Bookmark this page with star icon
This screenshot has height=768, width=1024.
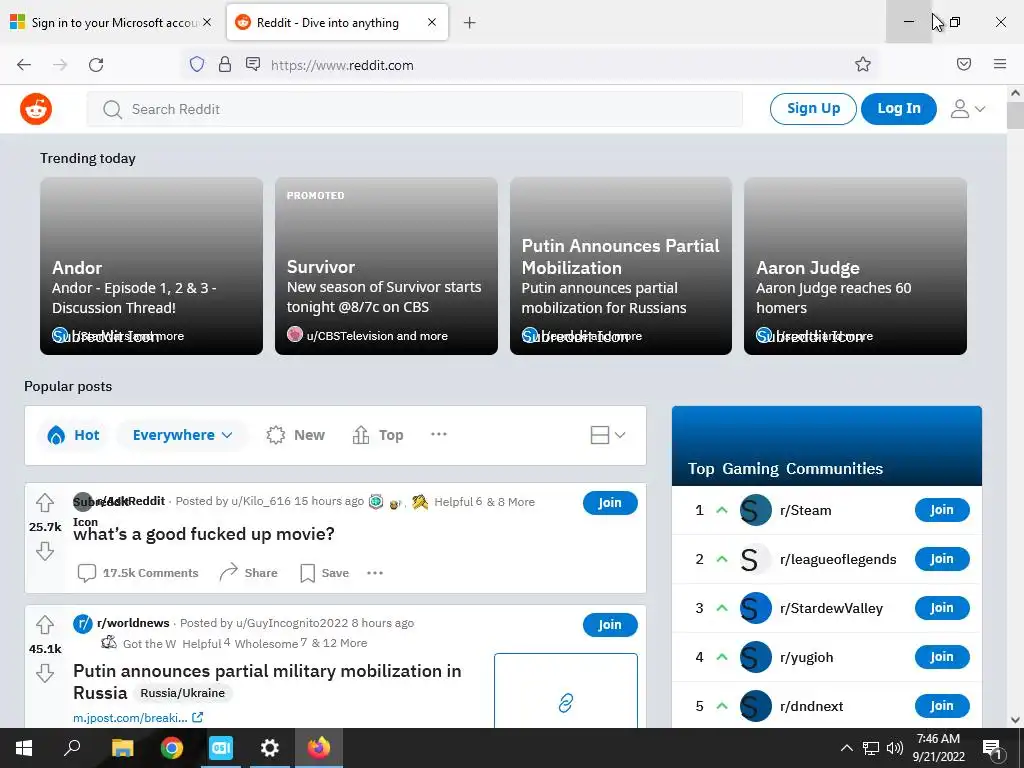point(863,64)
